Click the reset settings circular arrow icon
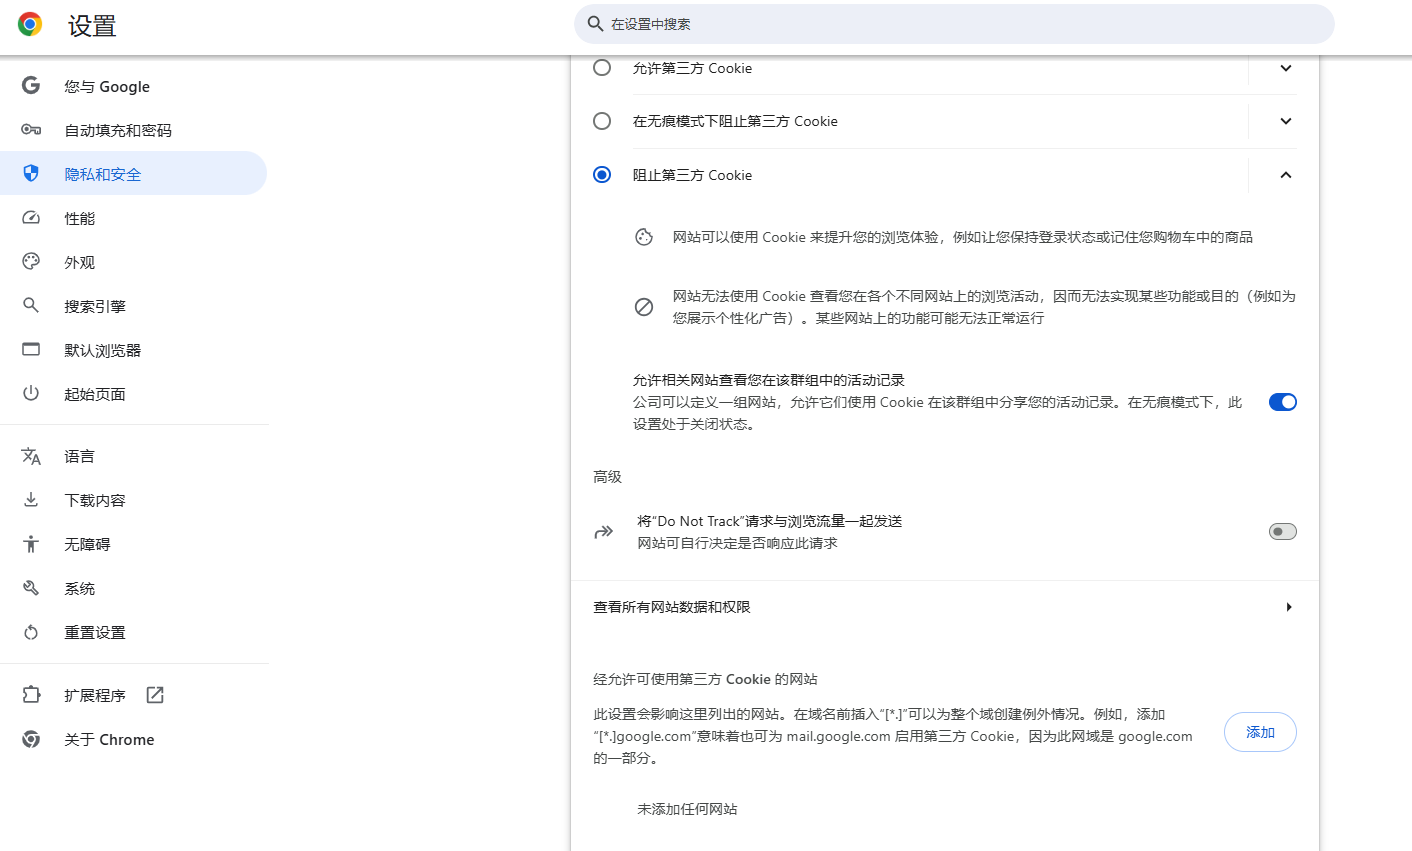The width and height of the screenshot is (1412, 851). coord(31,632)
